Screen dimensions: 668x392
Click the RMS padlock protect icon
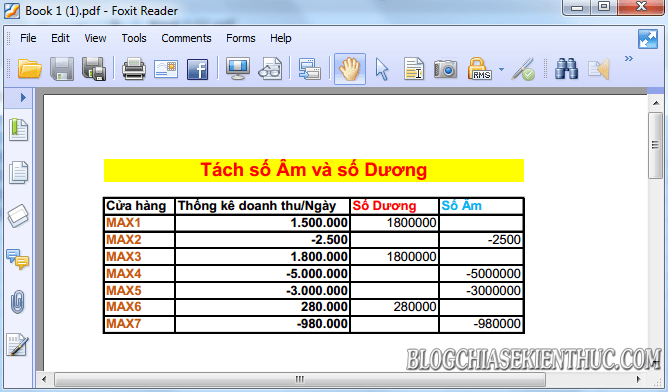point(479,69)
